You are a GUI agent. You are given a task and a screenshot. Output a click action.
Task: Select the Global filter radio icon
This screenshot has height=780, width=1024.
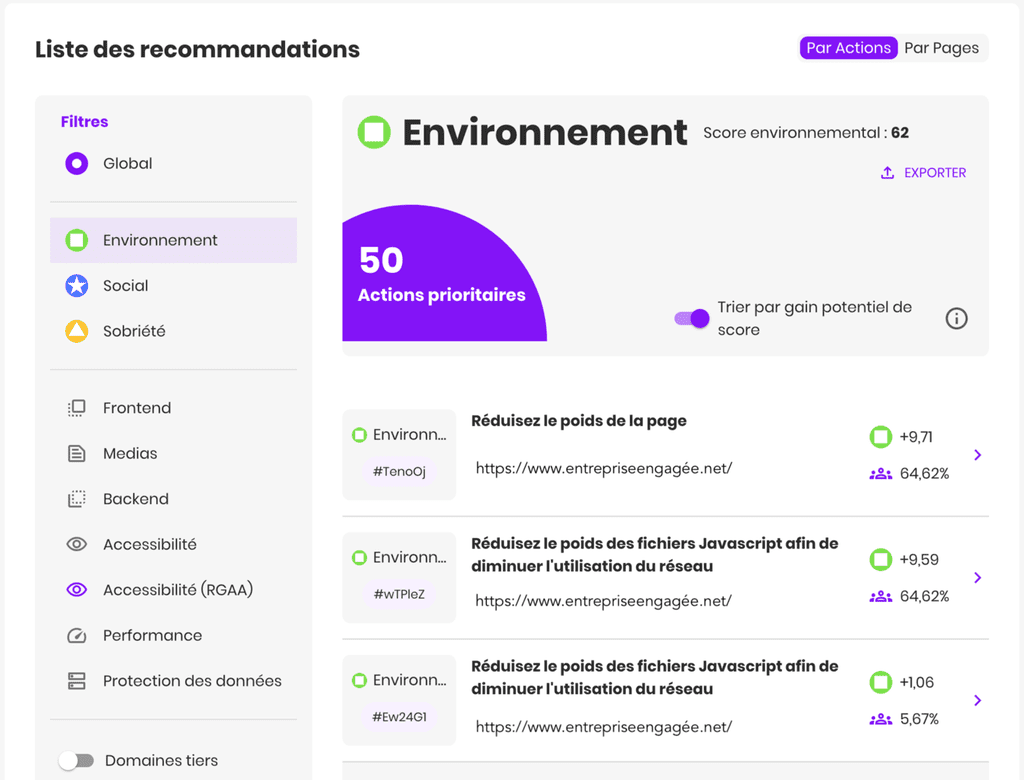point(76,163)
